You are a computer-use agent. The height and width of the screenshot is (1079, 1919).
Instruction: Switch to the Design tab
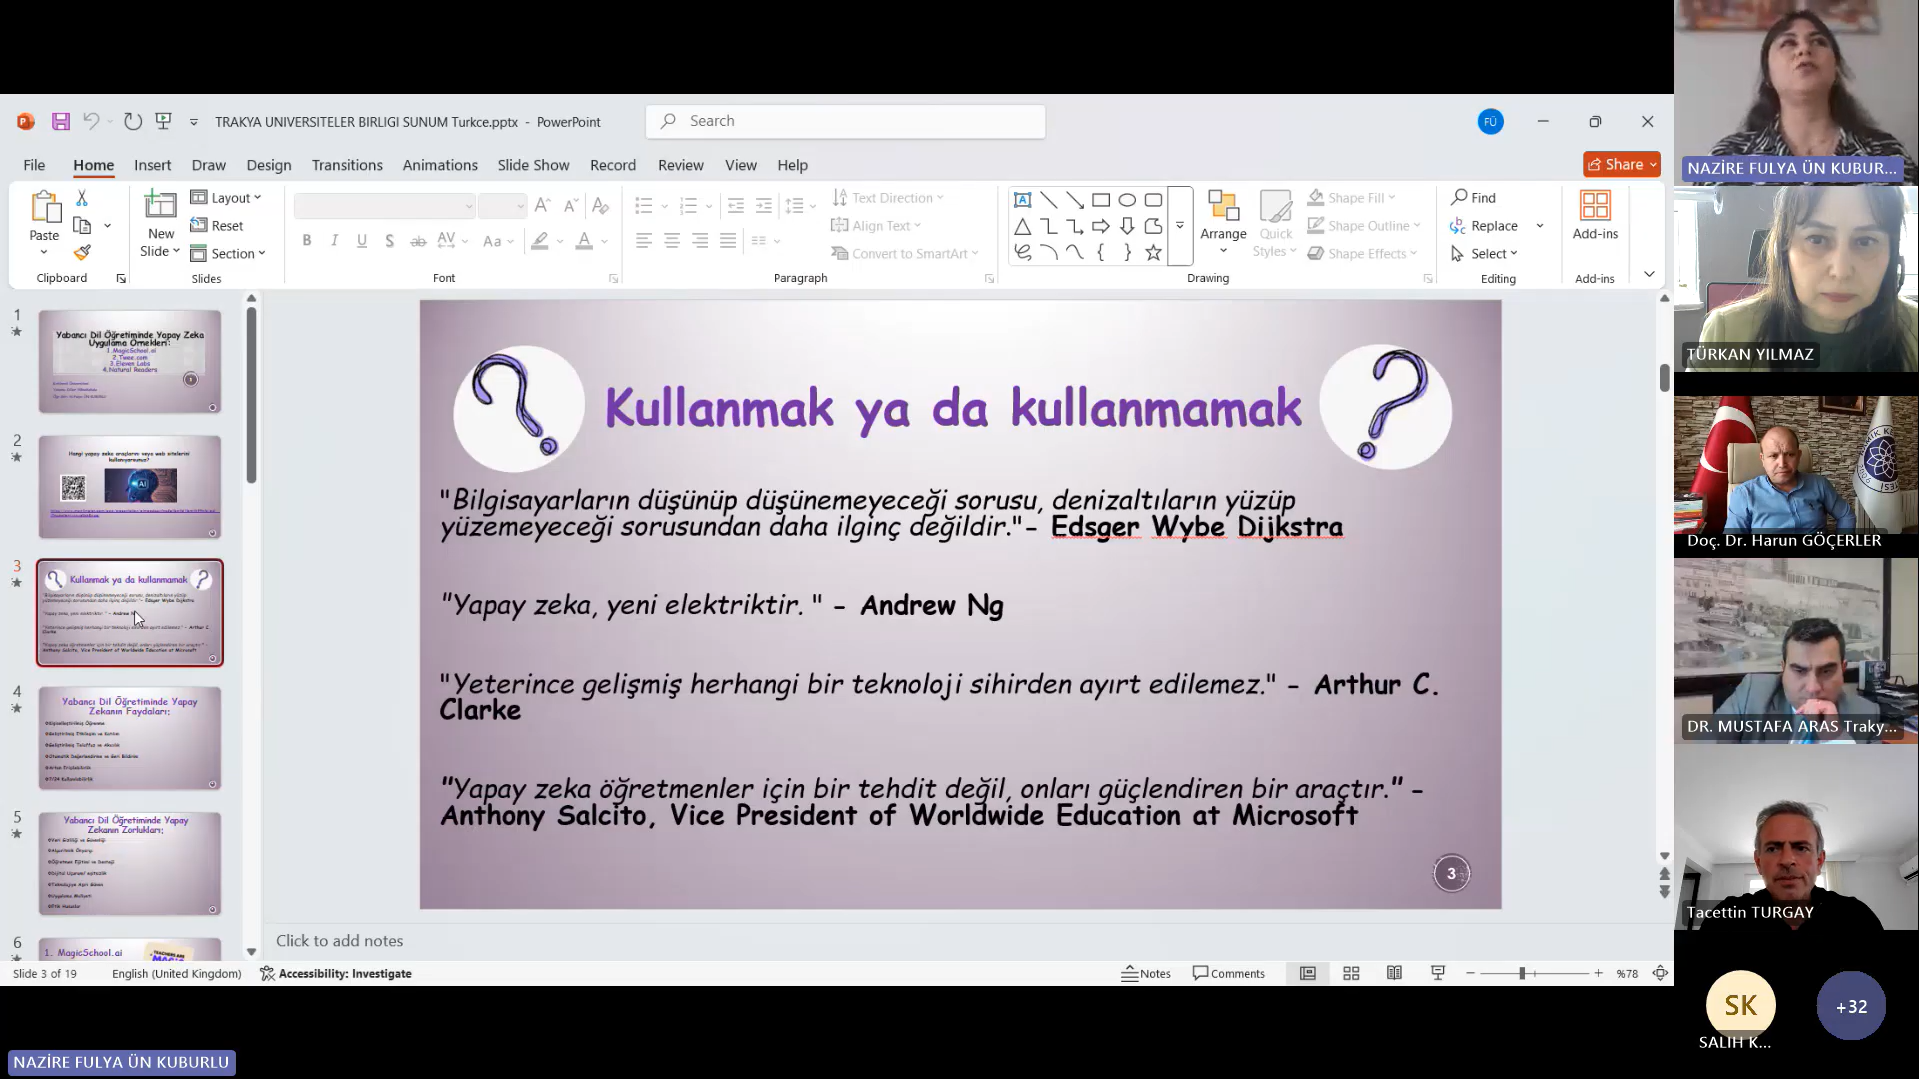click(269, 165)
